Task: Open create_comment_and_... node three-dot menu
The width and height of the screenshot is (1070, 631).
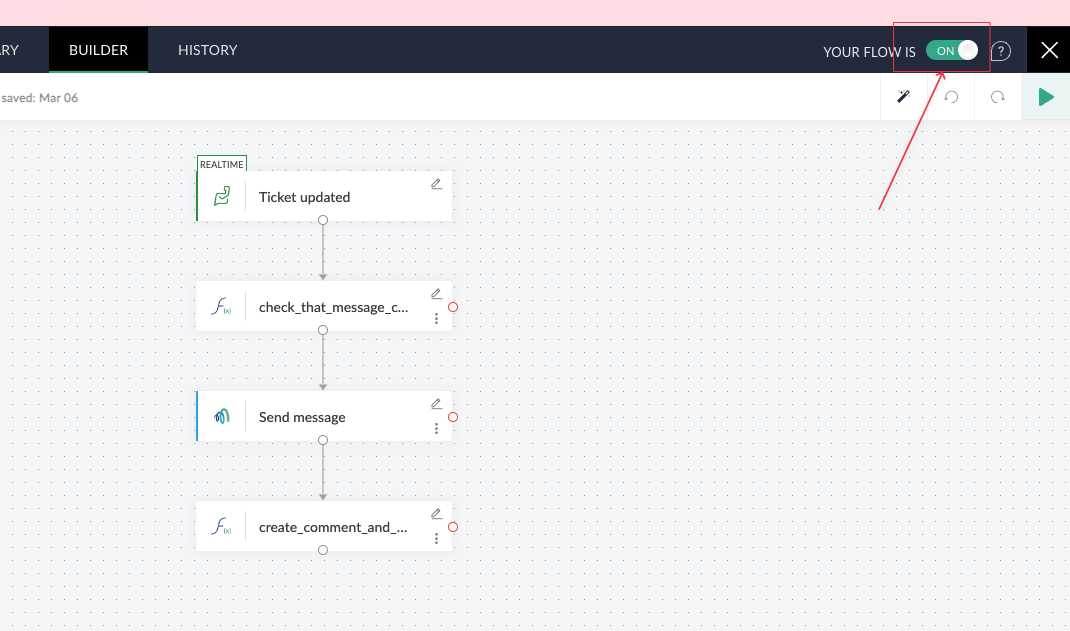Action: (436, 538)
